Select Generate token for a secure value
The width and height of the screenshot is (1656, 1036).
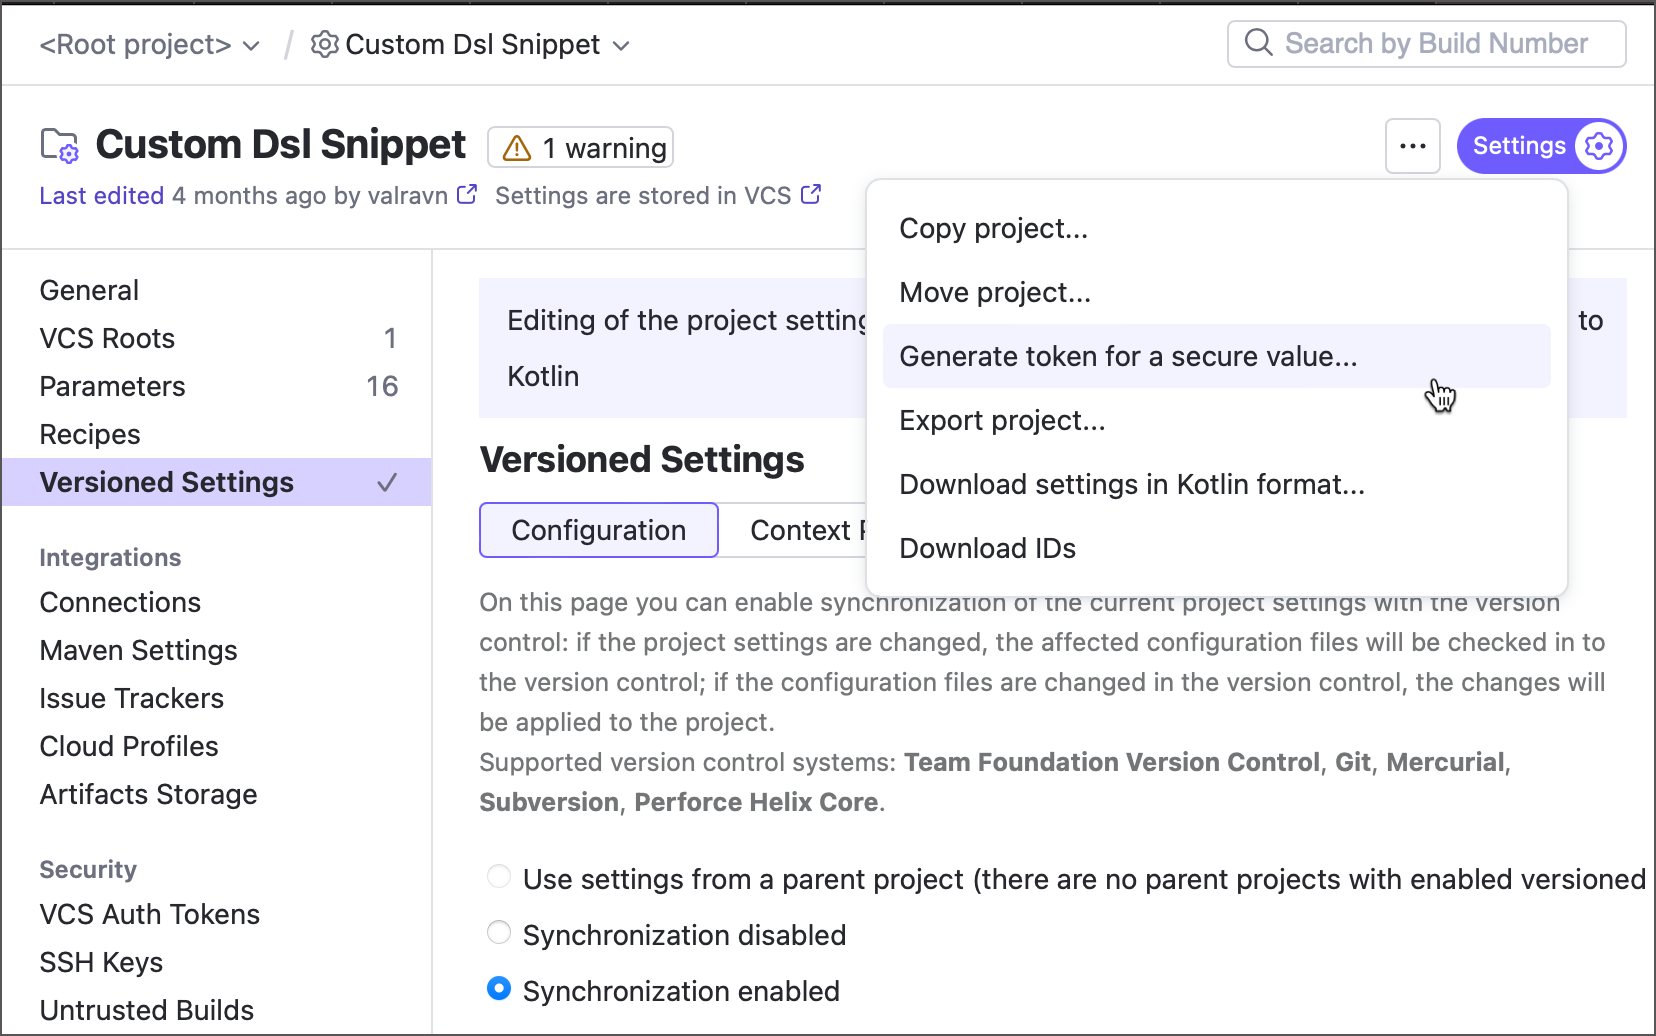click(1128, 356)
